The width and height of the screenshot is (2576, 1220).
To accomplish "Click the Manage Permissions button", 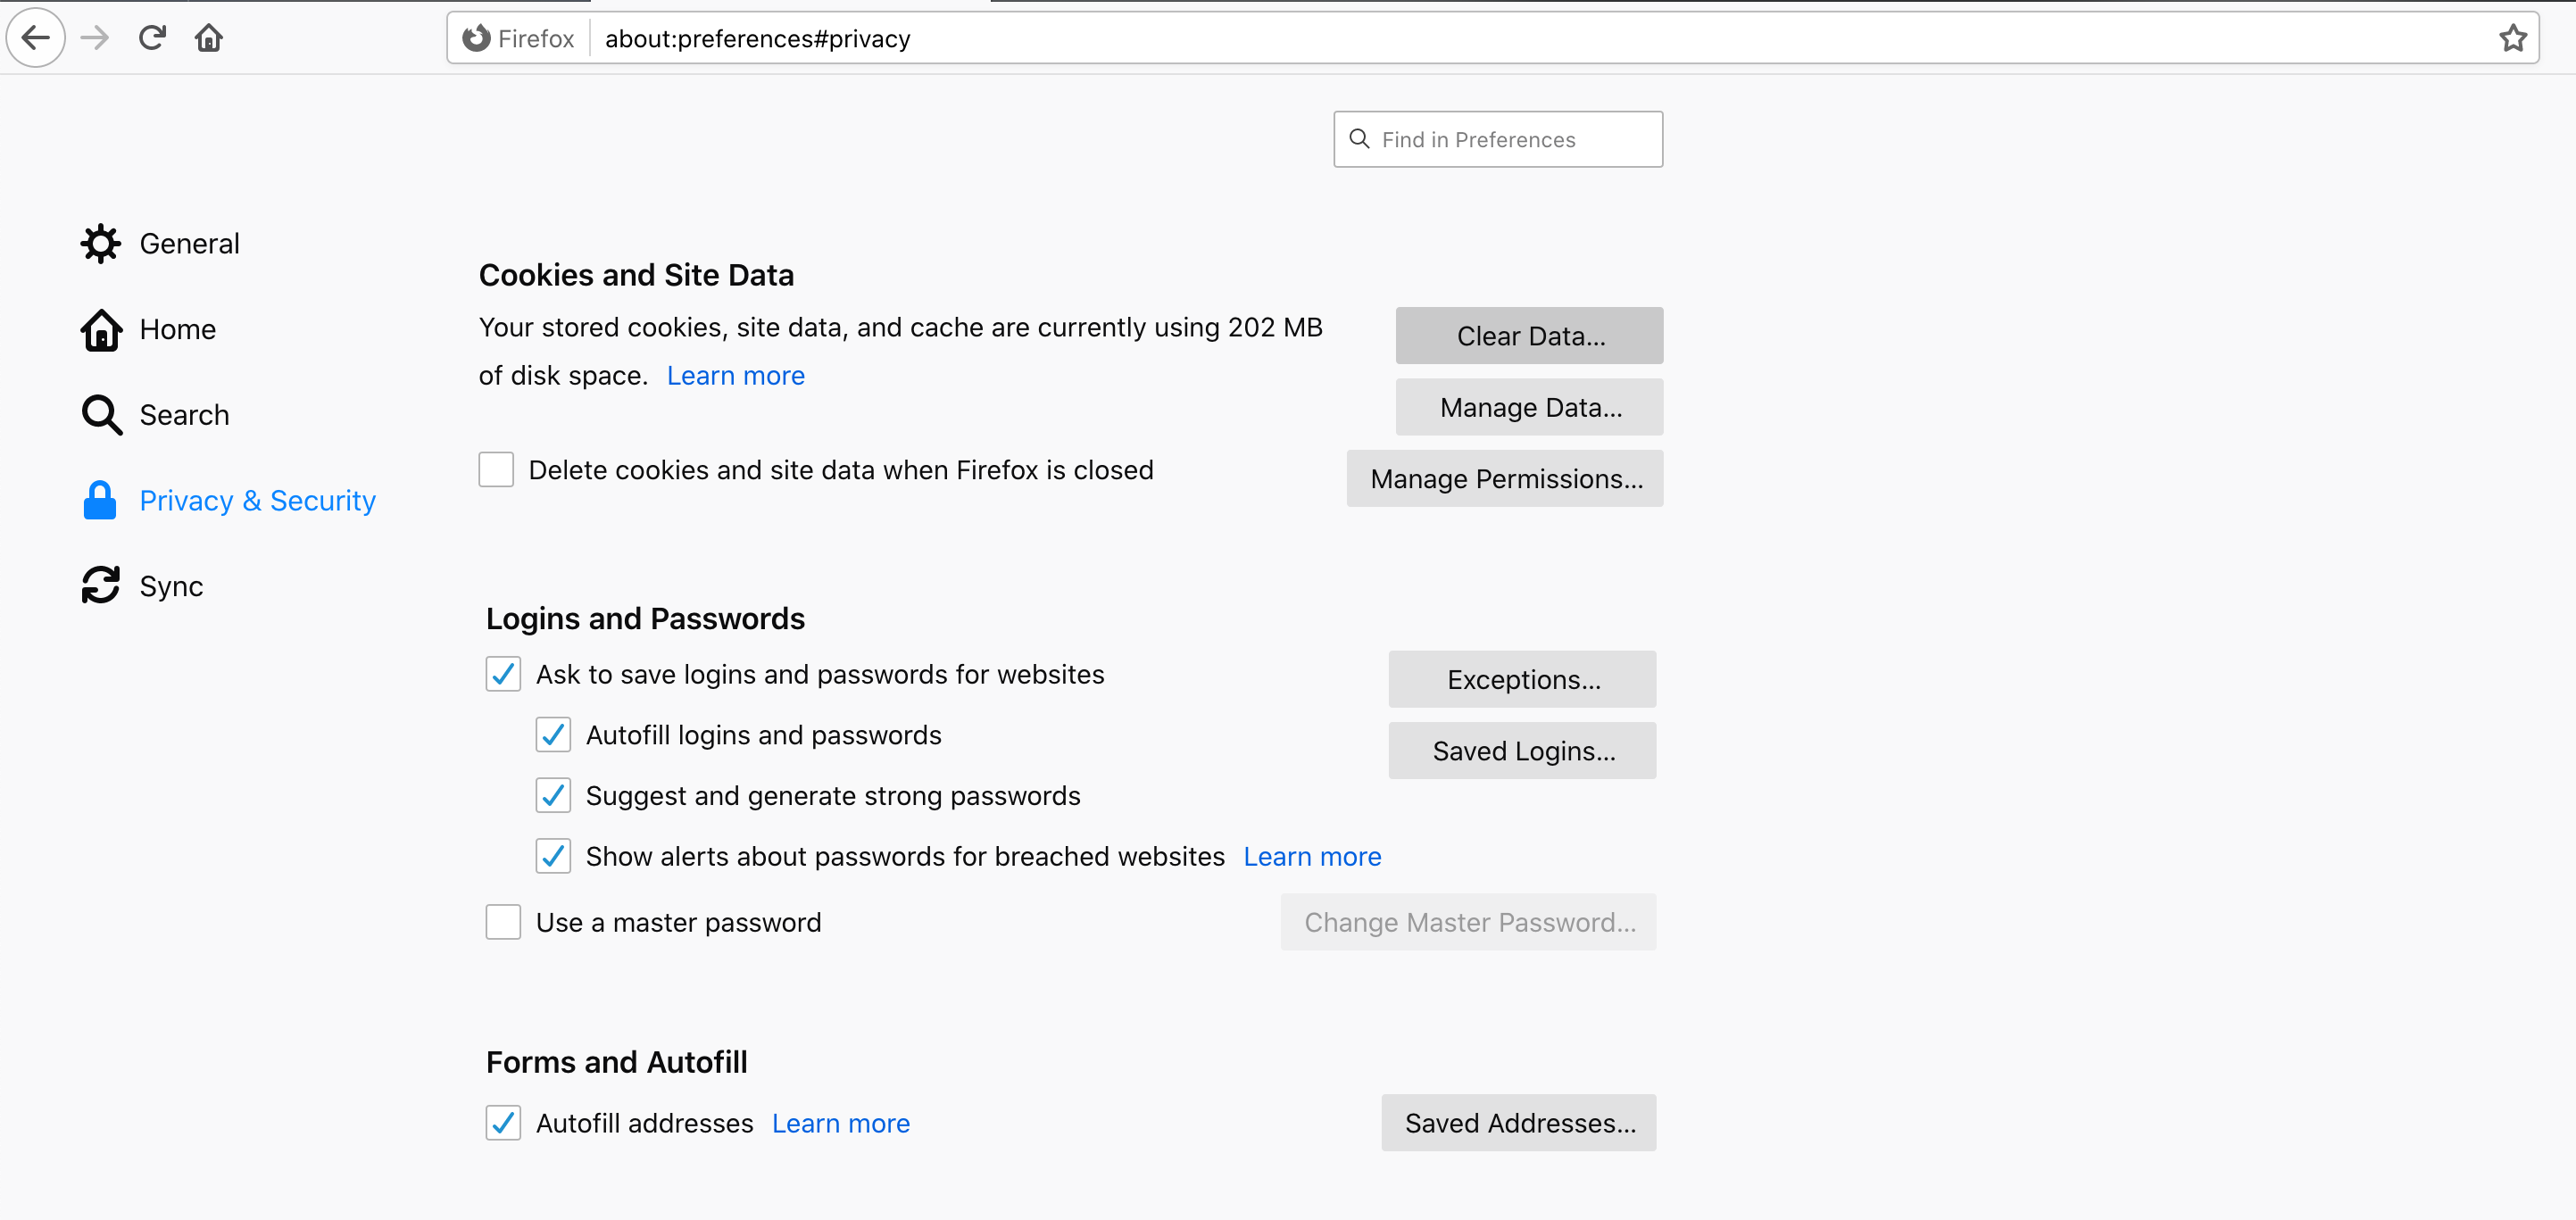I will tap(1505, 478).
